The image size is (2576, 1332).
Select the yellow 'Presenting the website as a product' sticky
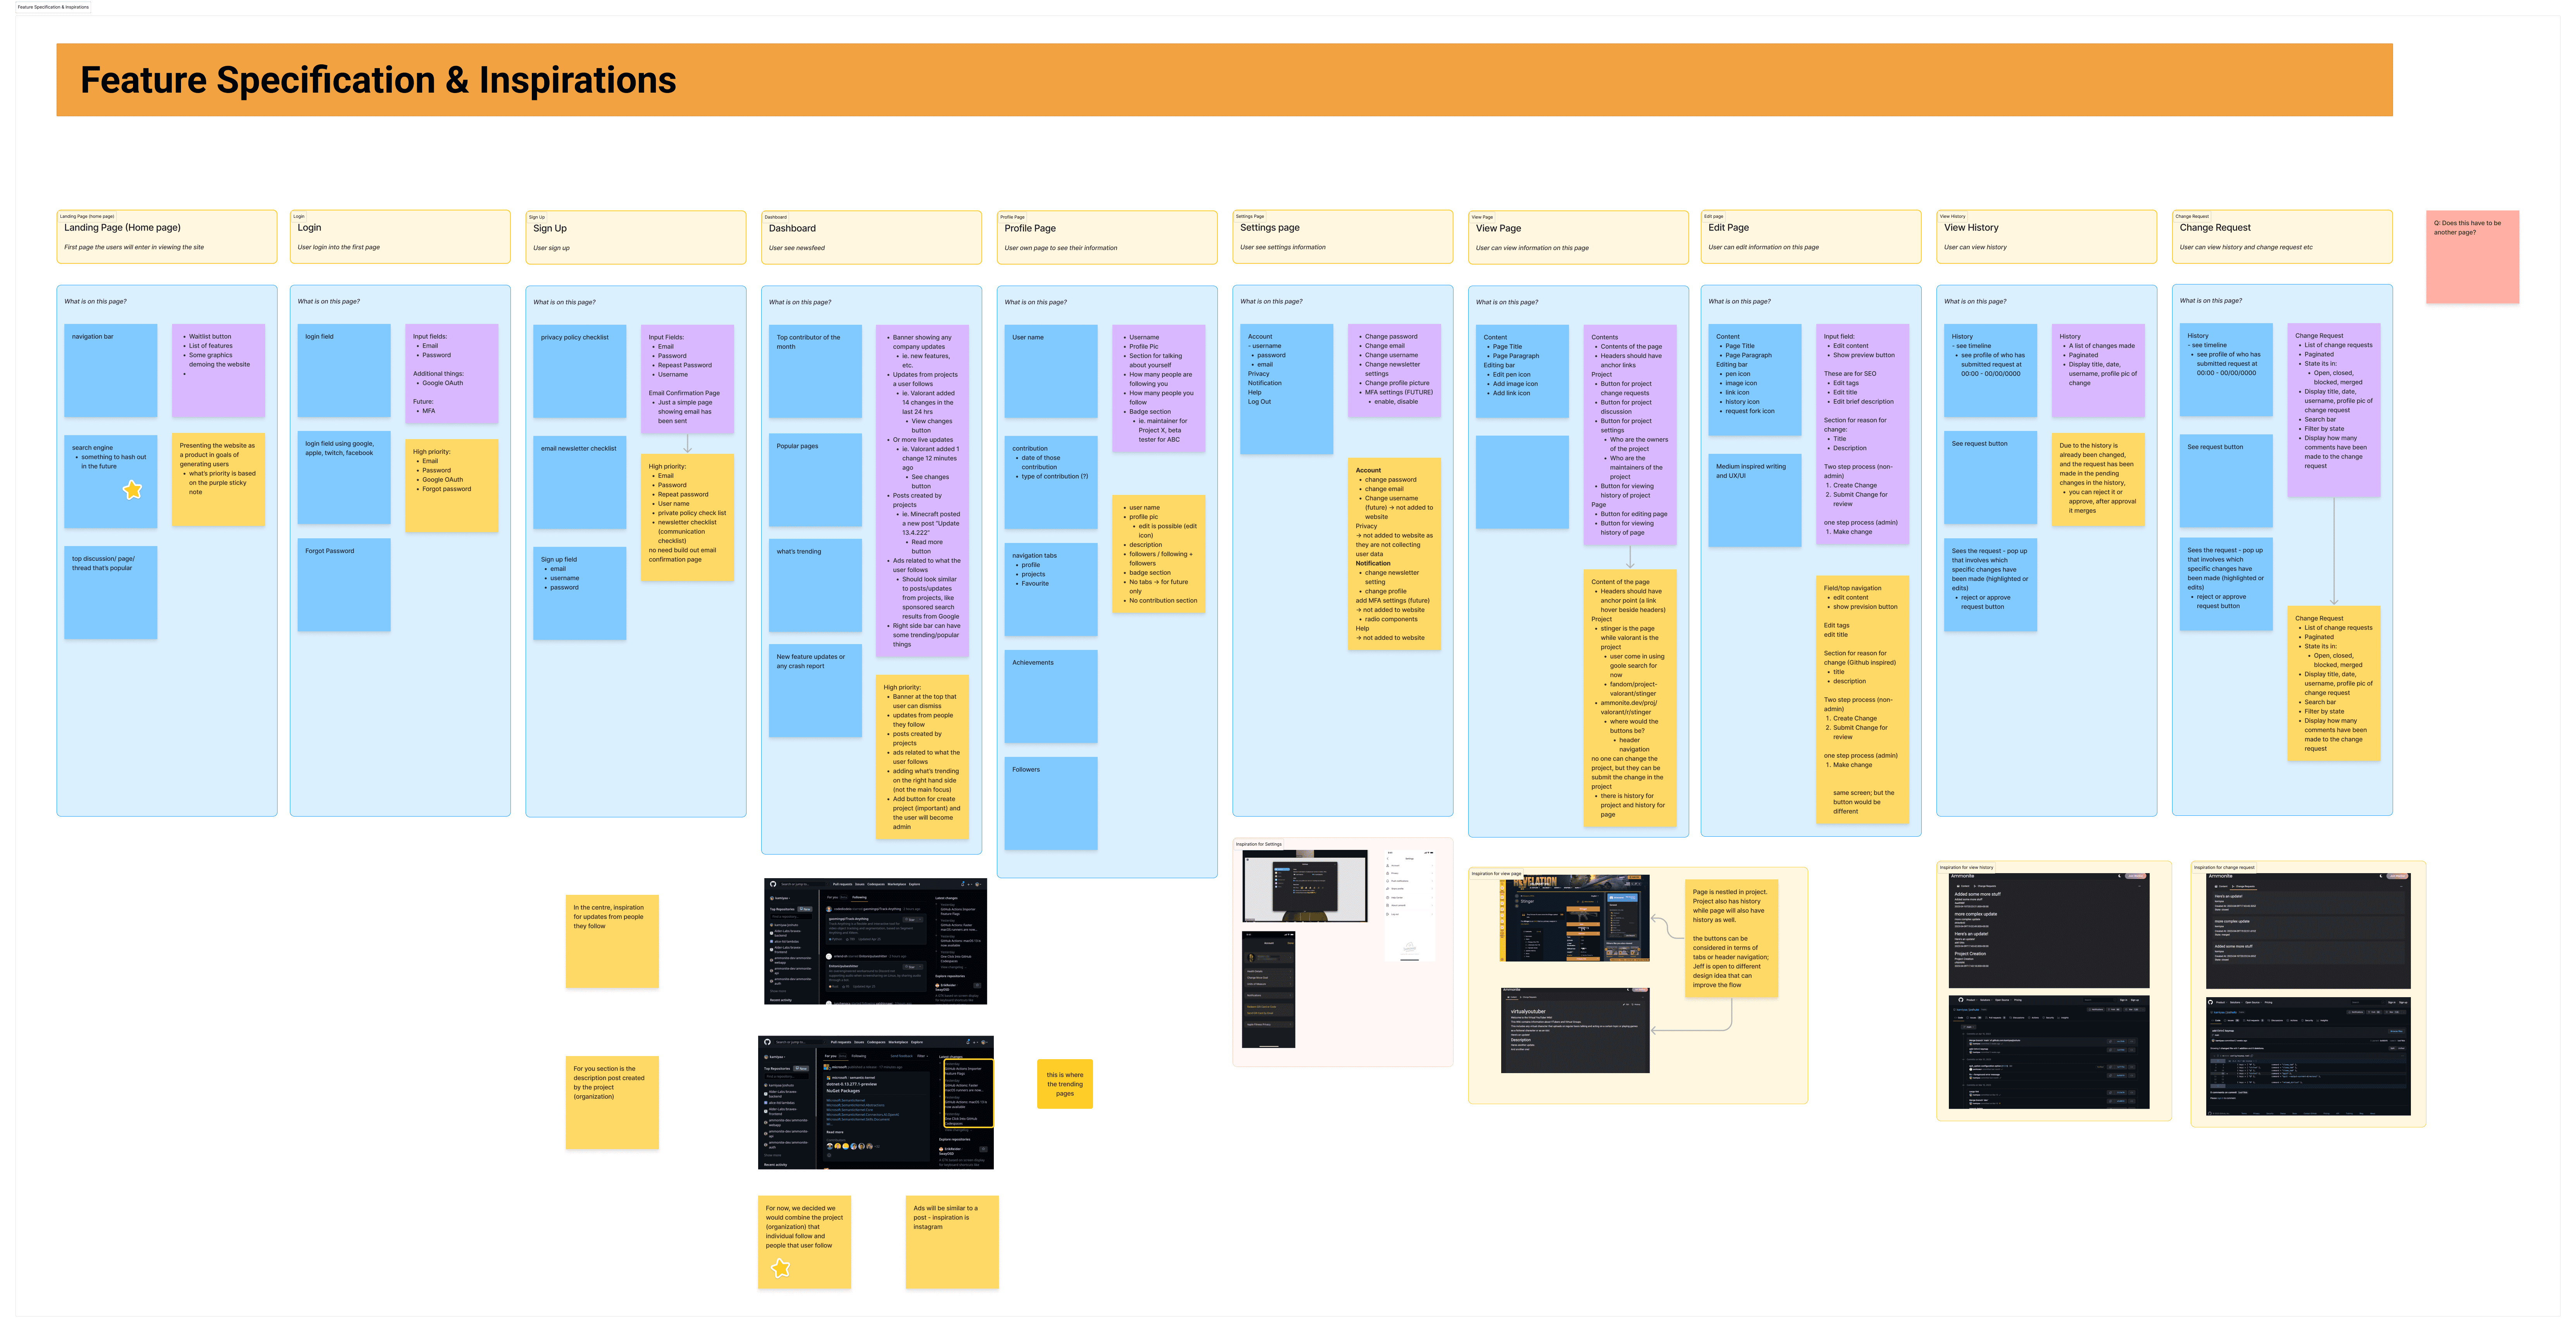218,479
